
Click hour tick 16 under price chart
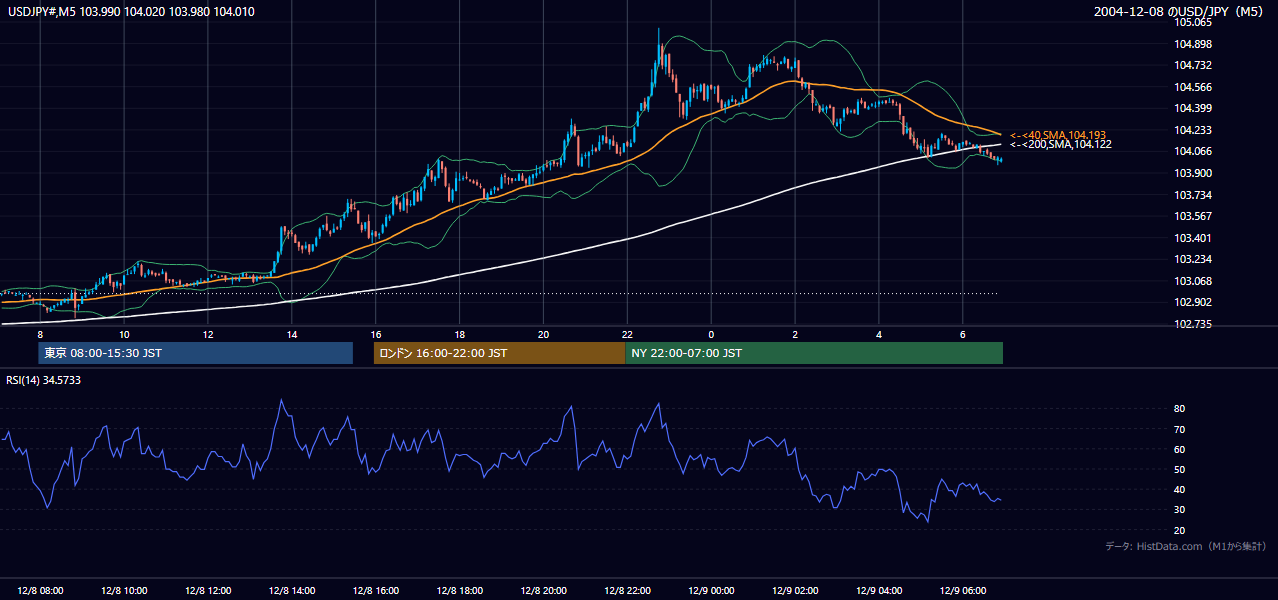click(x=376, y=334)
